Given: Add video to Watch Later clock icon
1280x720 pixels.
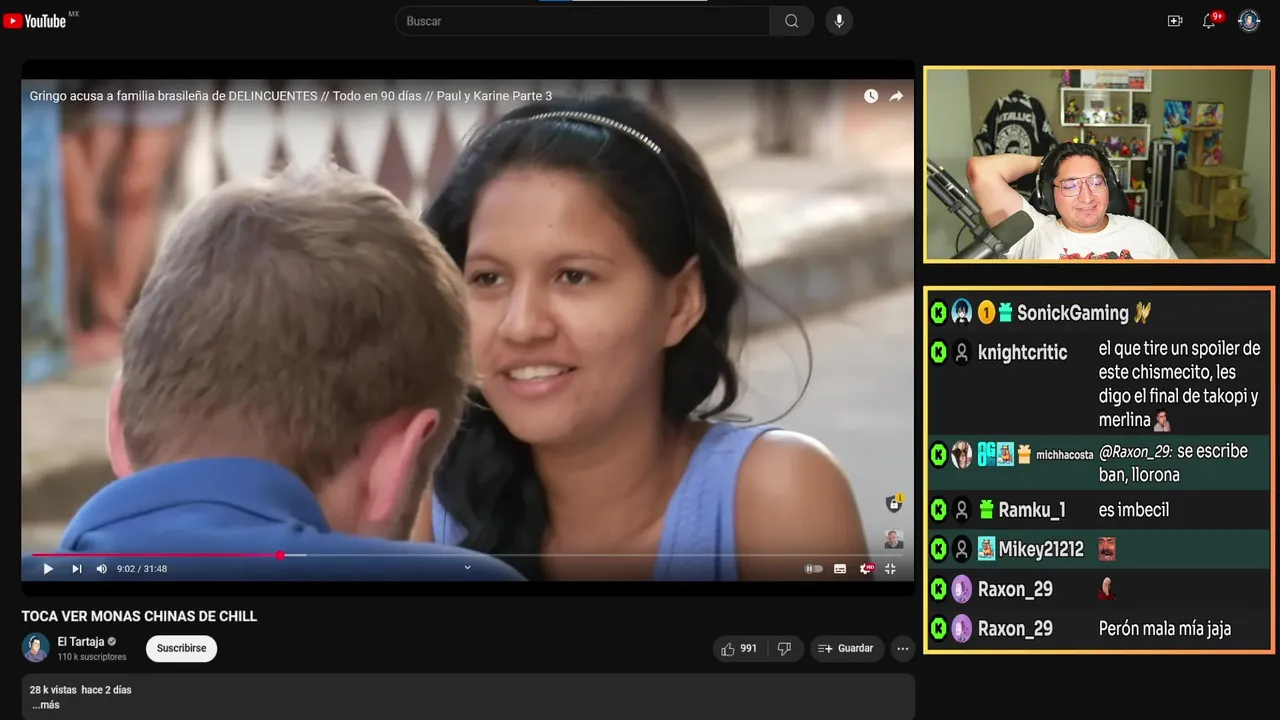Looking at the screenshot, I should point(871,96).
